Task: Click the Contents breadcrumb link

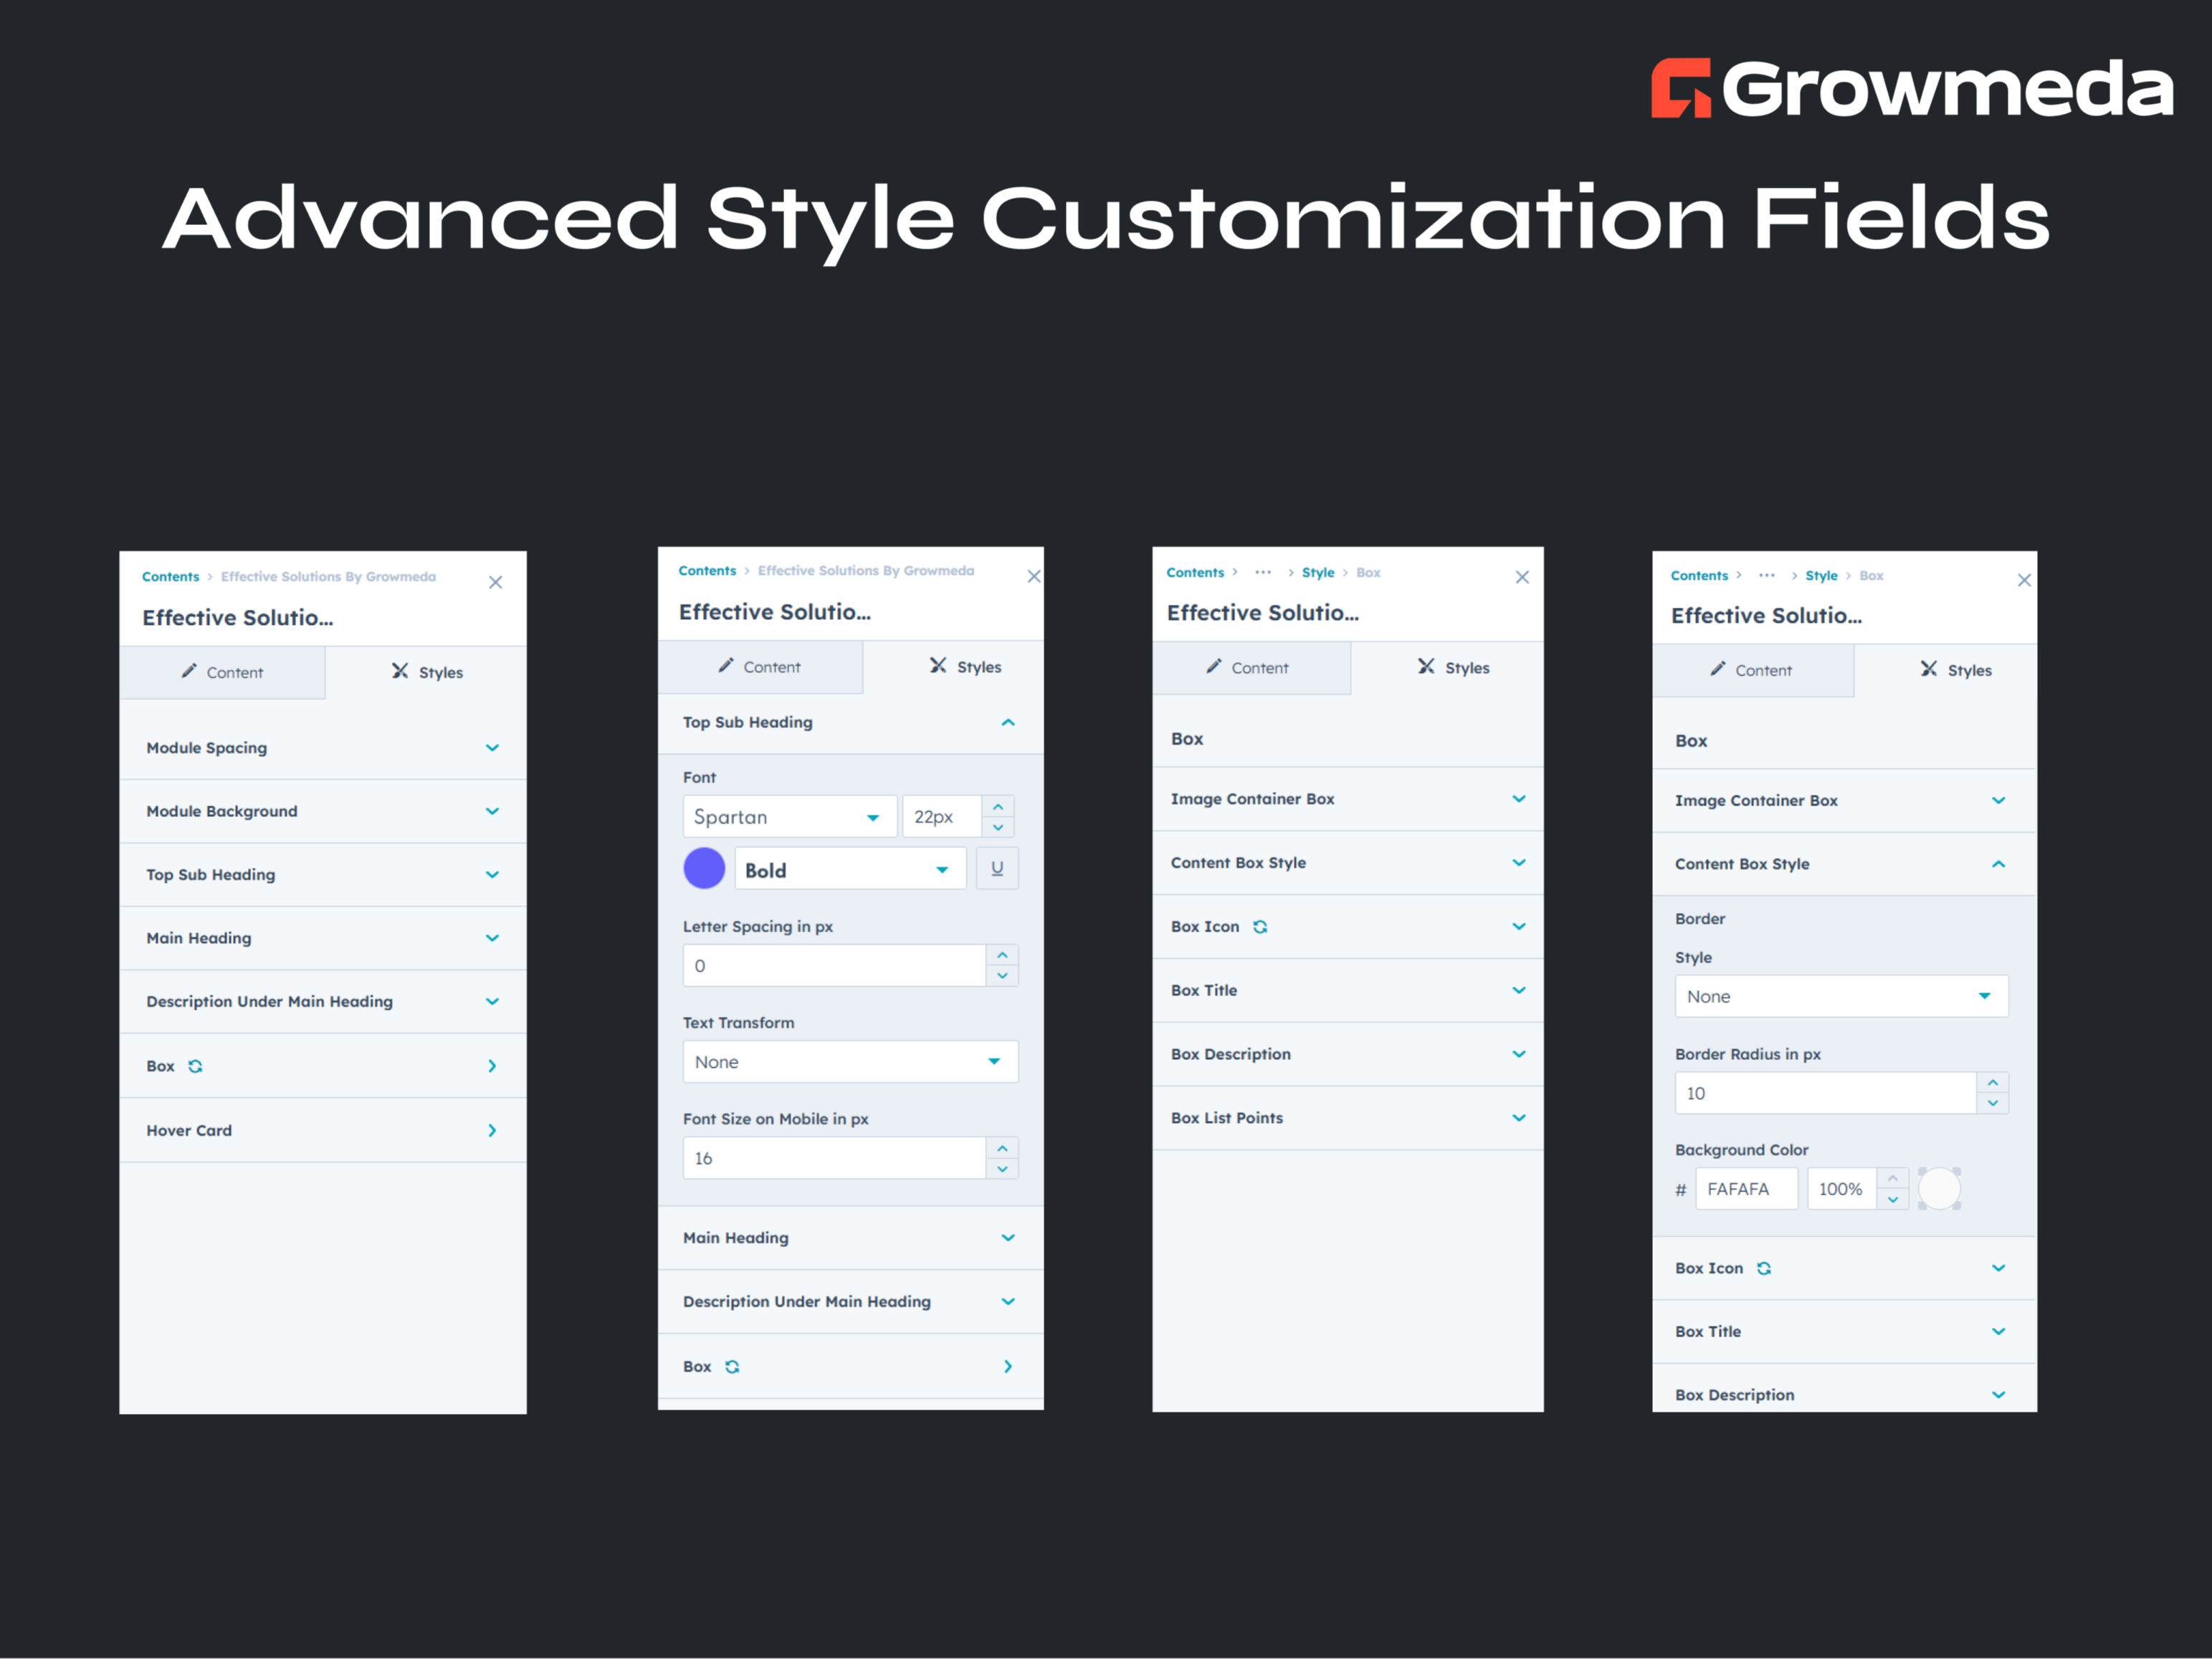Action: pos(170,577)
